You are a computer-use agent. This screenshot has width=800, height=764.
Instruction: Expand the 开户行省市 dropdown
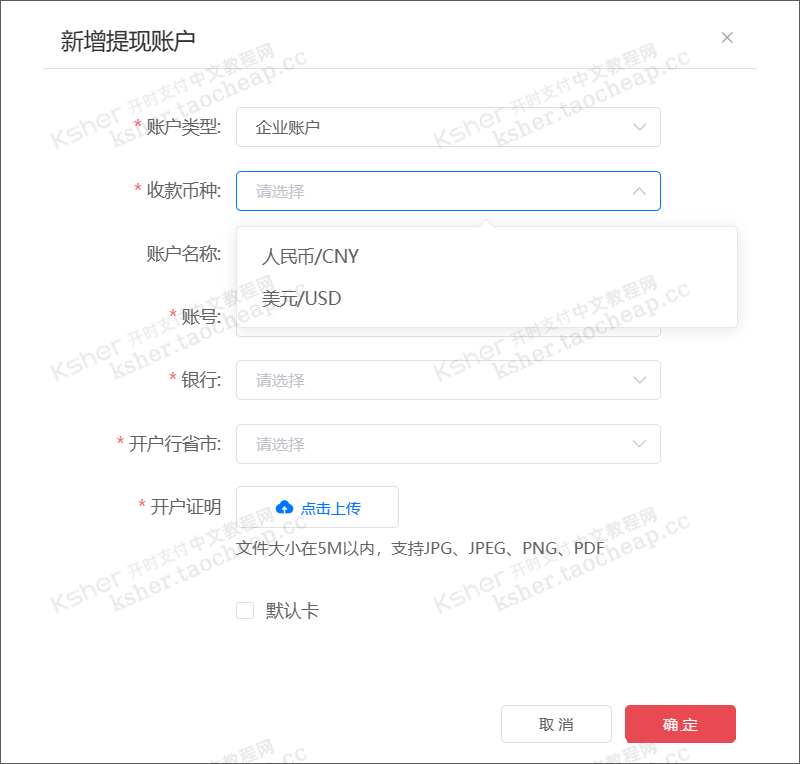coord(448,443)
